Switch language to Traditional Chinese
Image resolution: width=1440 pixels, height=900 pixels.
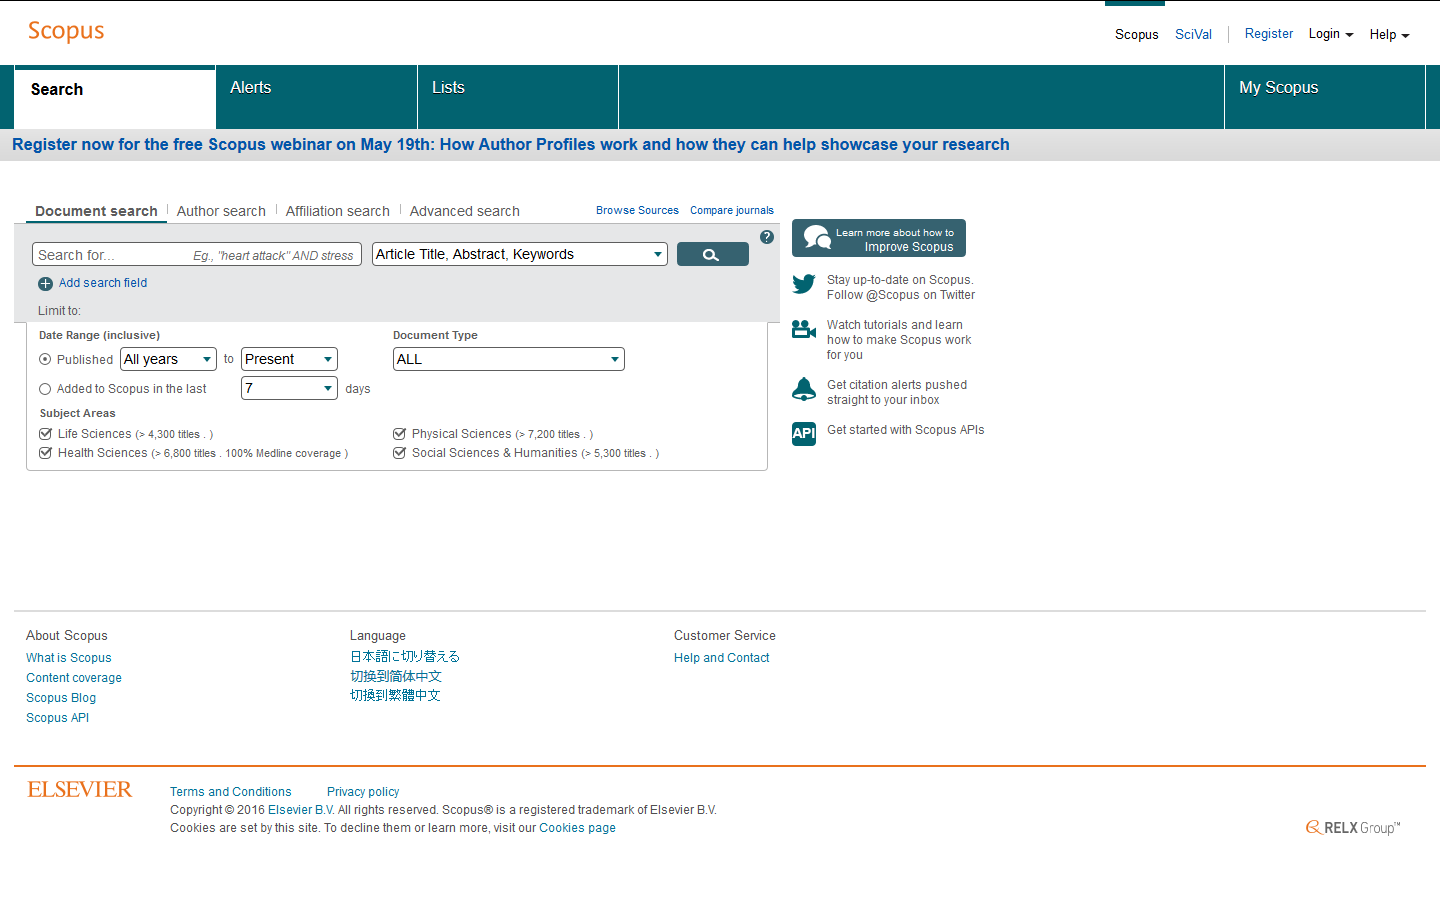point(396,696)
